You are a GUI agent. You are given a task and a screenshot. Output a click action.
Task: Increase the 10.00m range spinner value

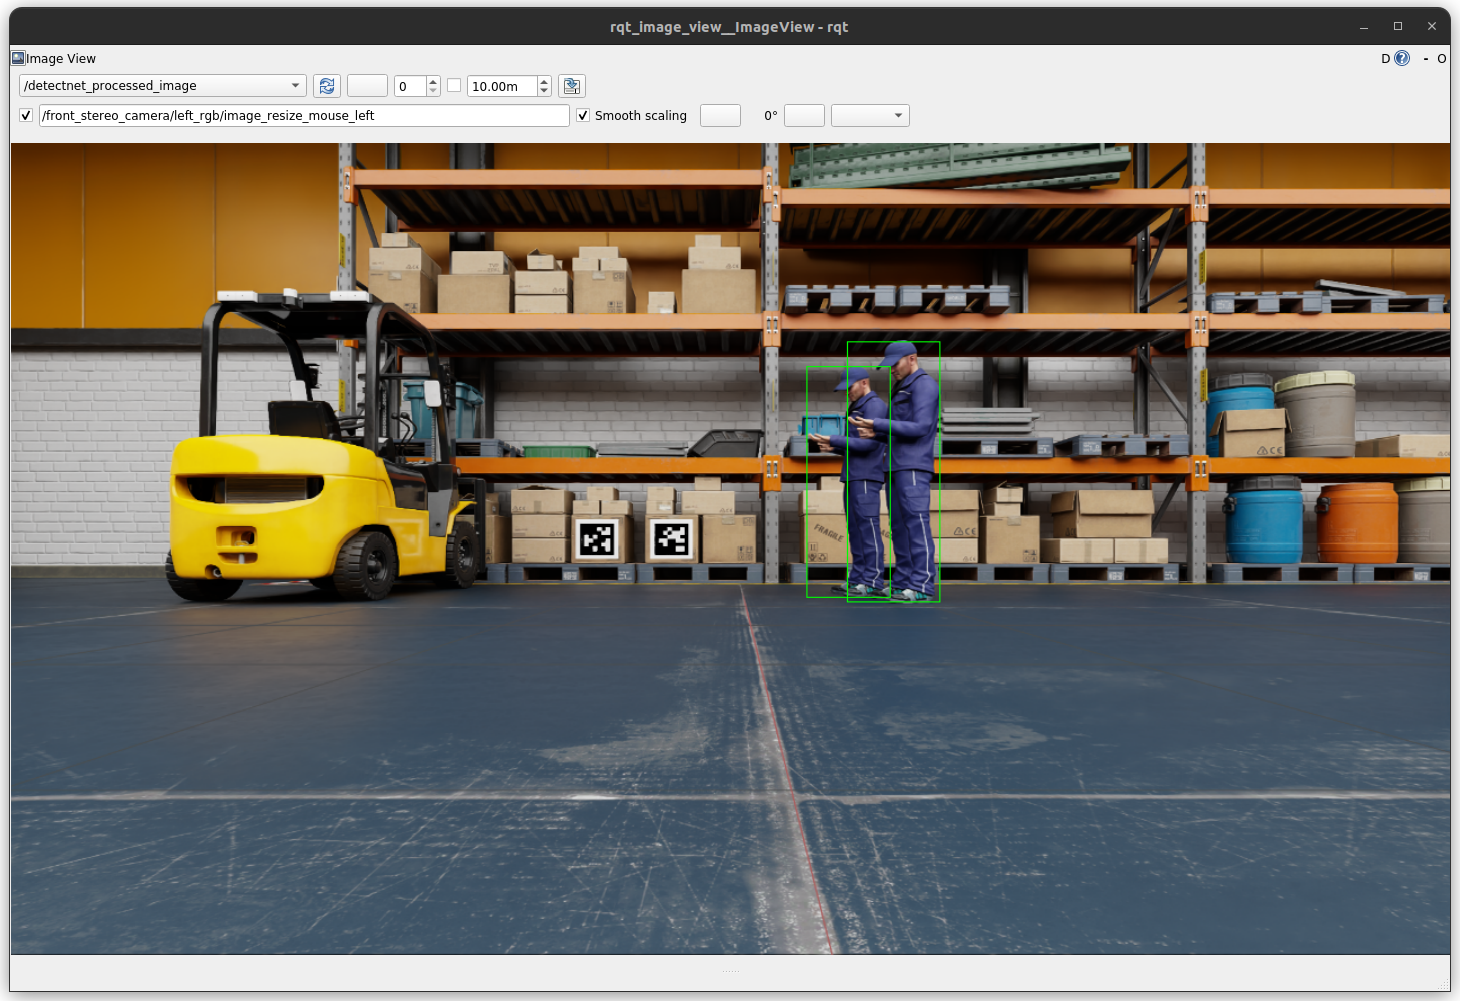544,81
